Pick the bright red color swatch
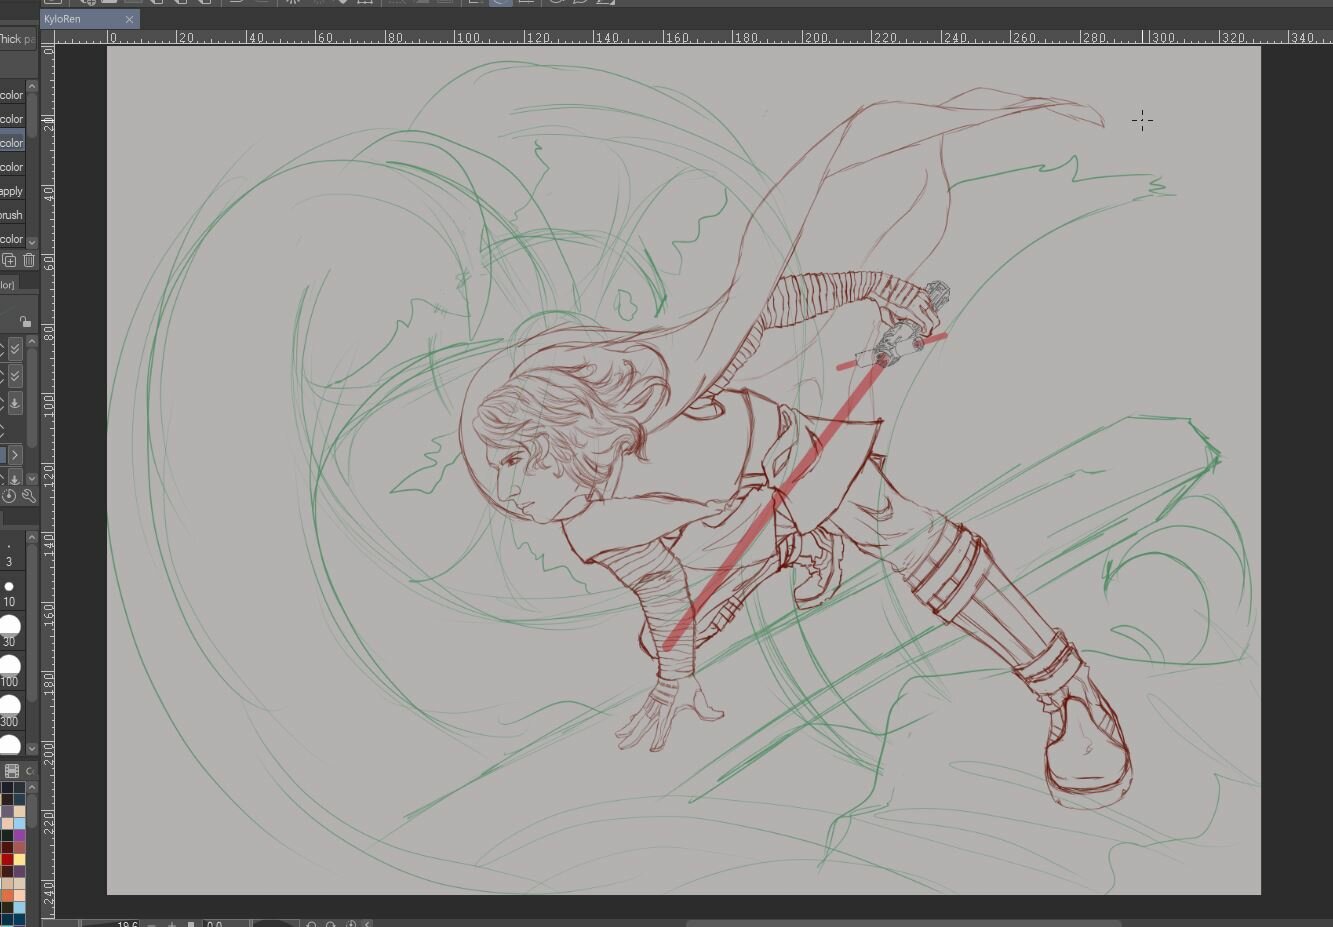 (7, 859)
